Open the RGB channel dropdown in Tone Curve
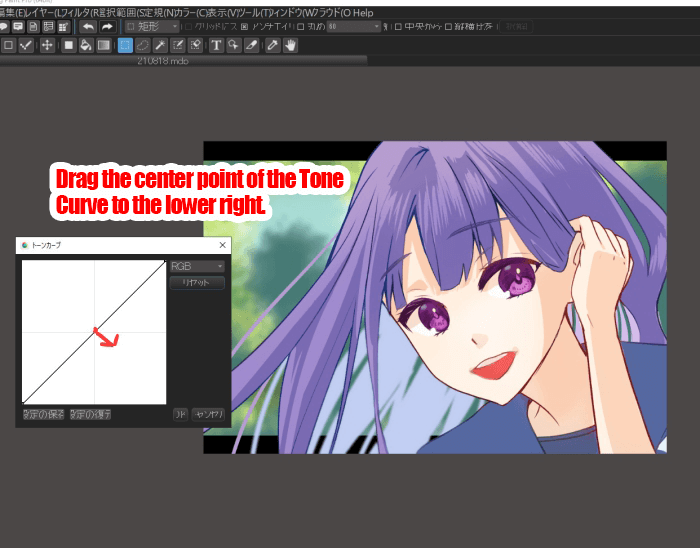700x548 pixels. click(197, 266)
